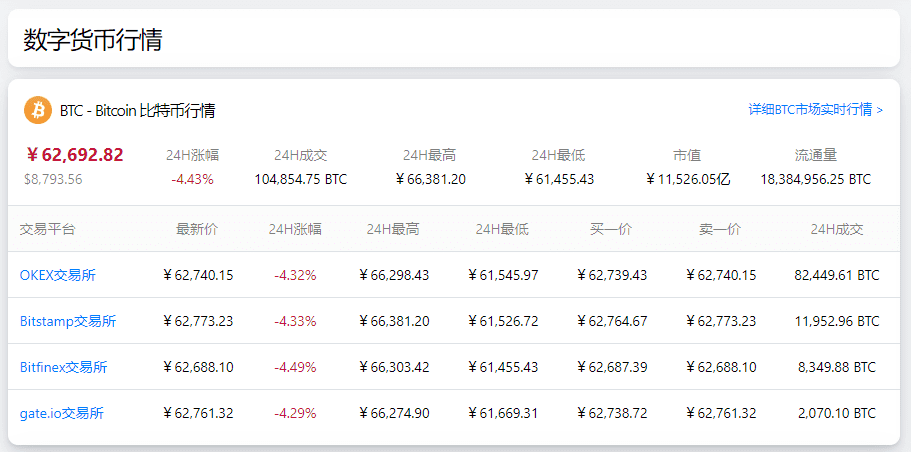911x452 pixels.
Task: Click the orange Bitcoin logo icon
Action: tap(38, 110)
